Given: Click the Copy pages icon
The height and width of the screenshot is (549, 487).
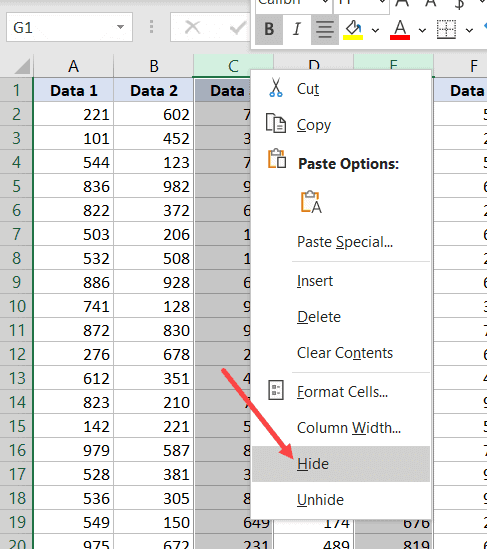Looking at the screenshot, I should (276, 123).
